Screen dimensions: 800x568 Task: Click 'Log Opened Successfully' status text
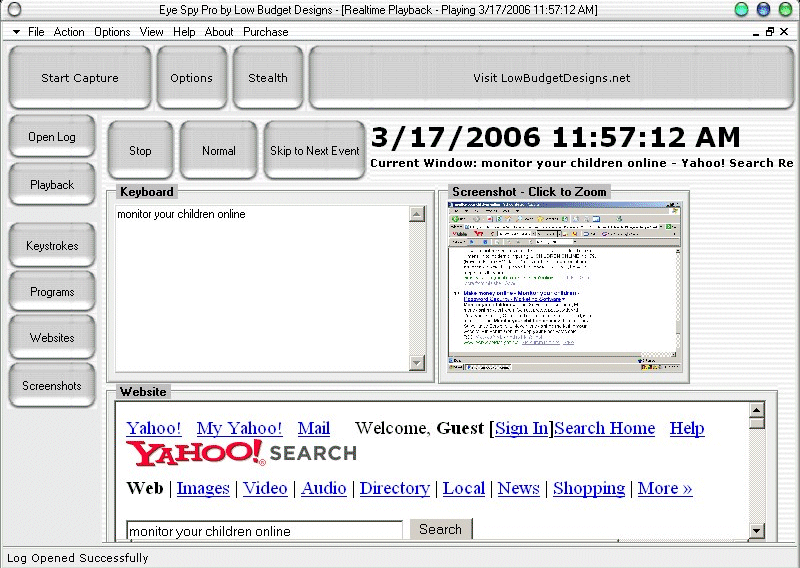78,558
